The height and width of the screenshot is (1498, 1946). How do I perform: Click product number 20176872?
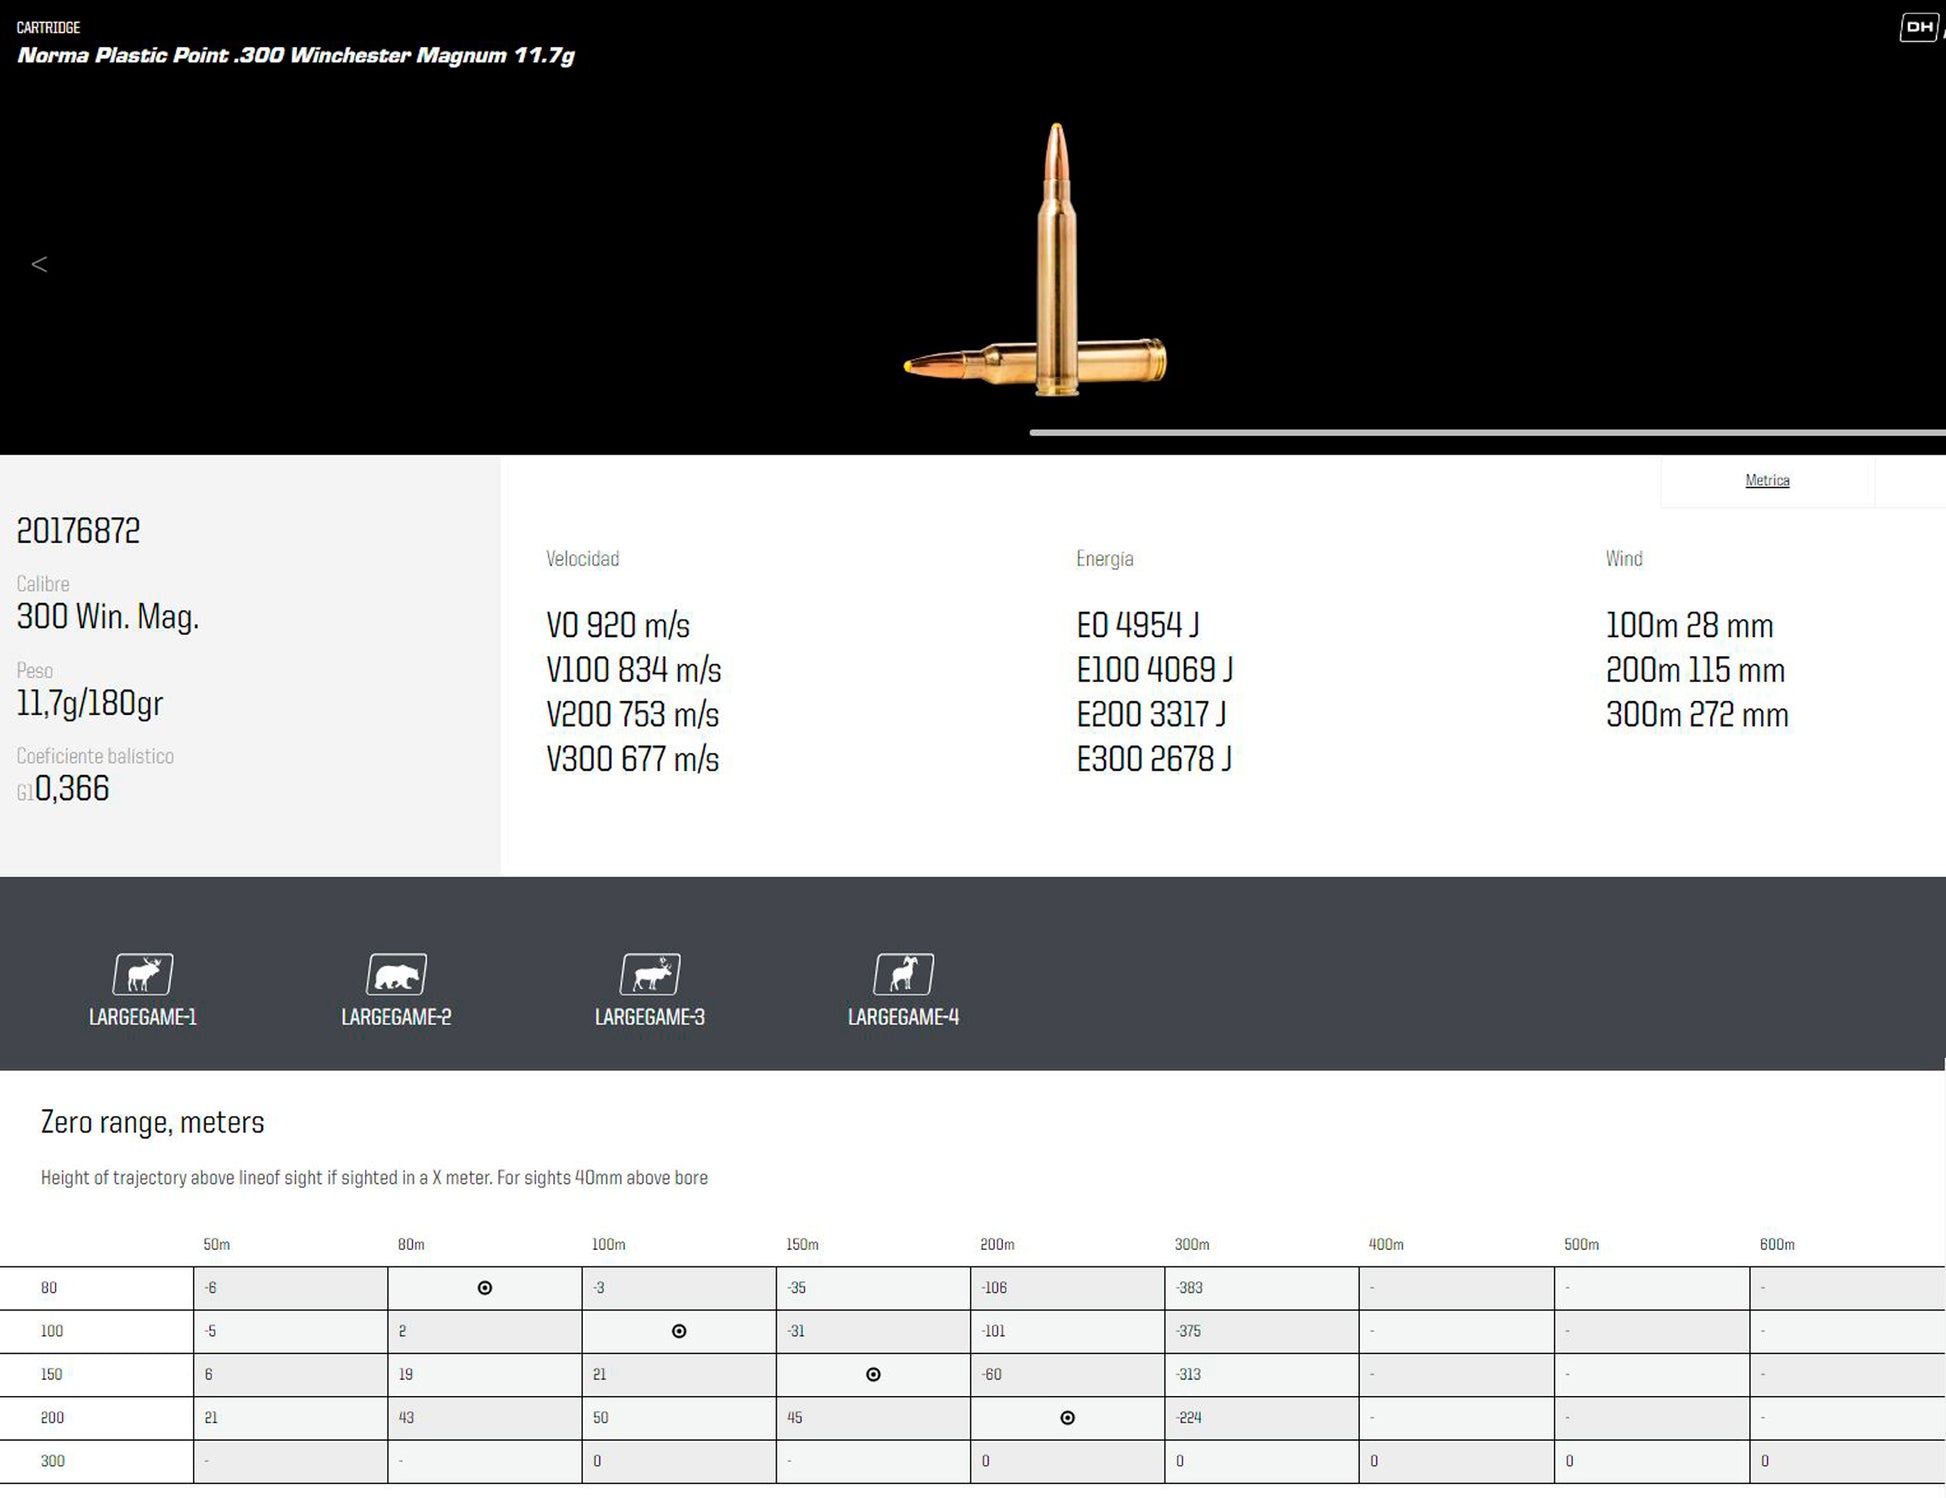click(x=78, y=531)
